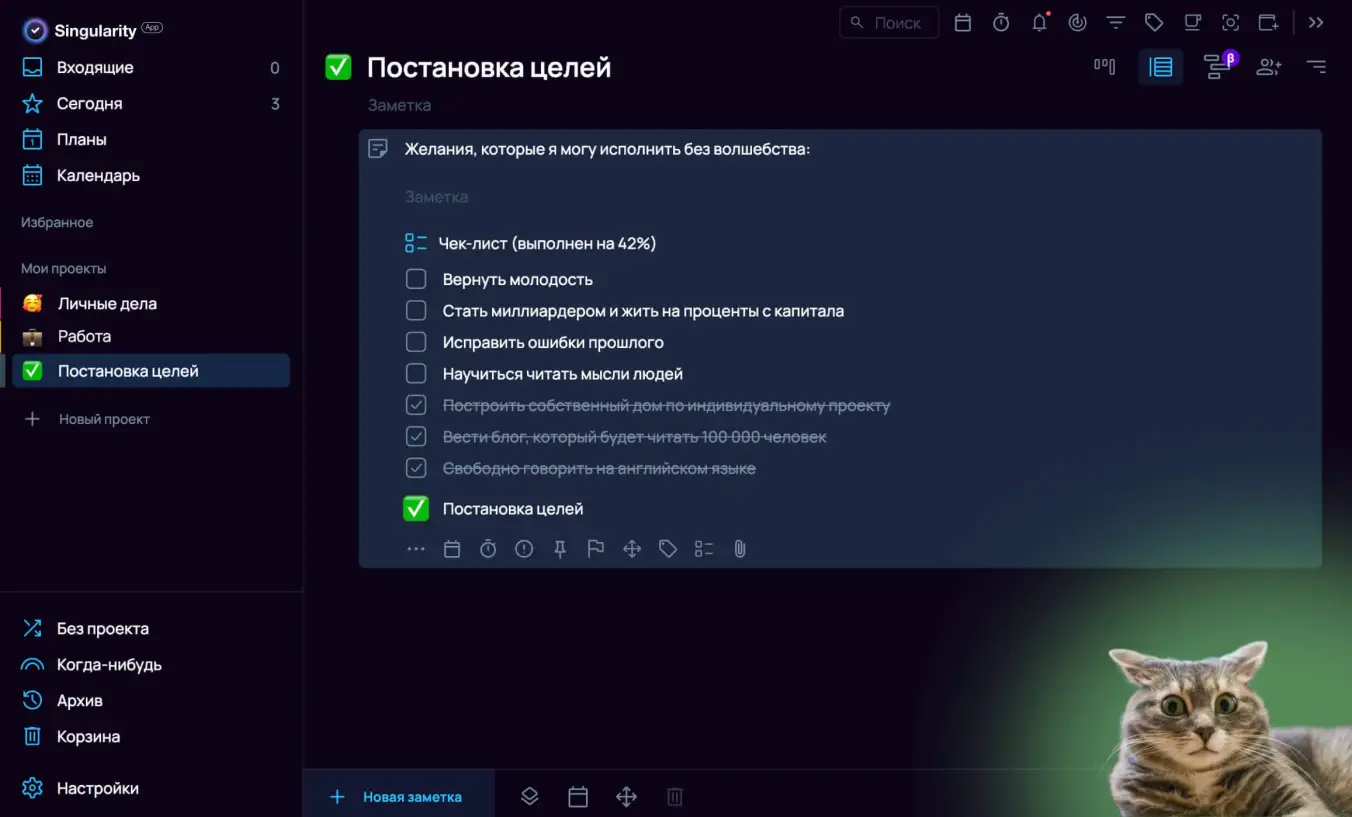Start the note's stopwatch timer

pyautogui.click(x=488, y=549)
